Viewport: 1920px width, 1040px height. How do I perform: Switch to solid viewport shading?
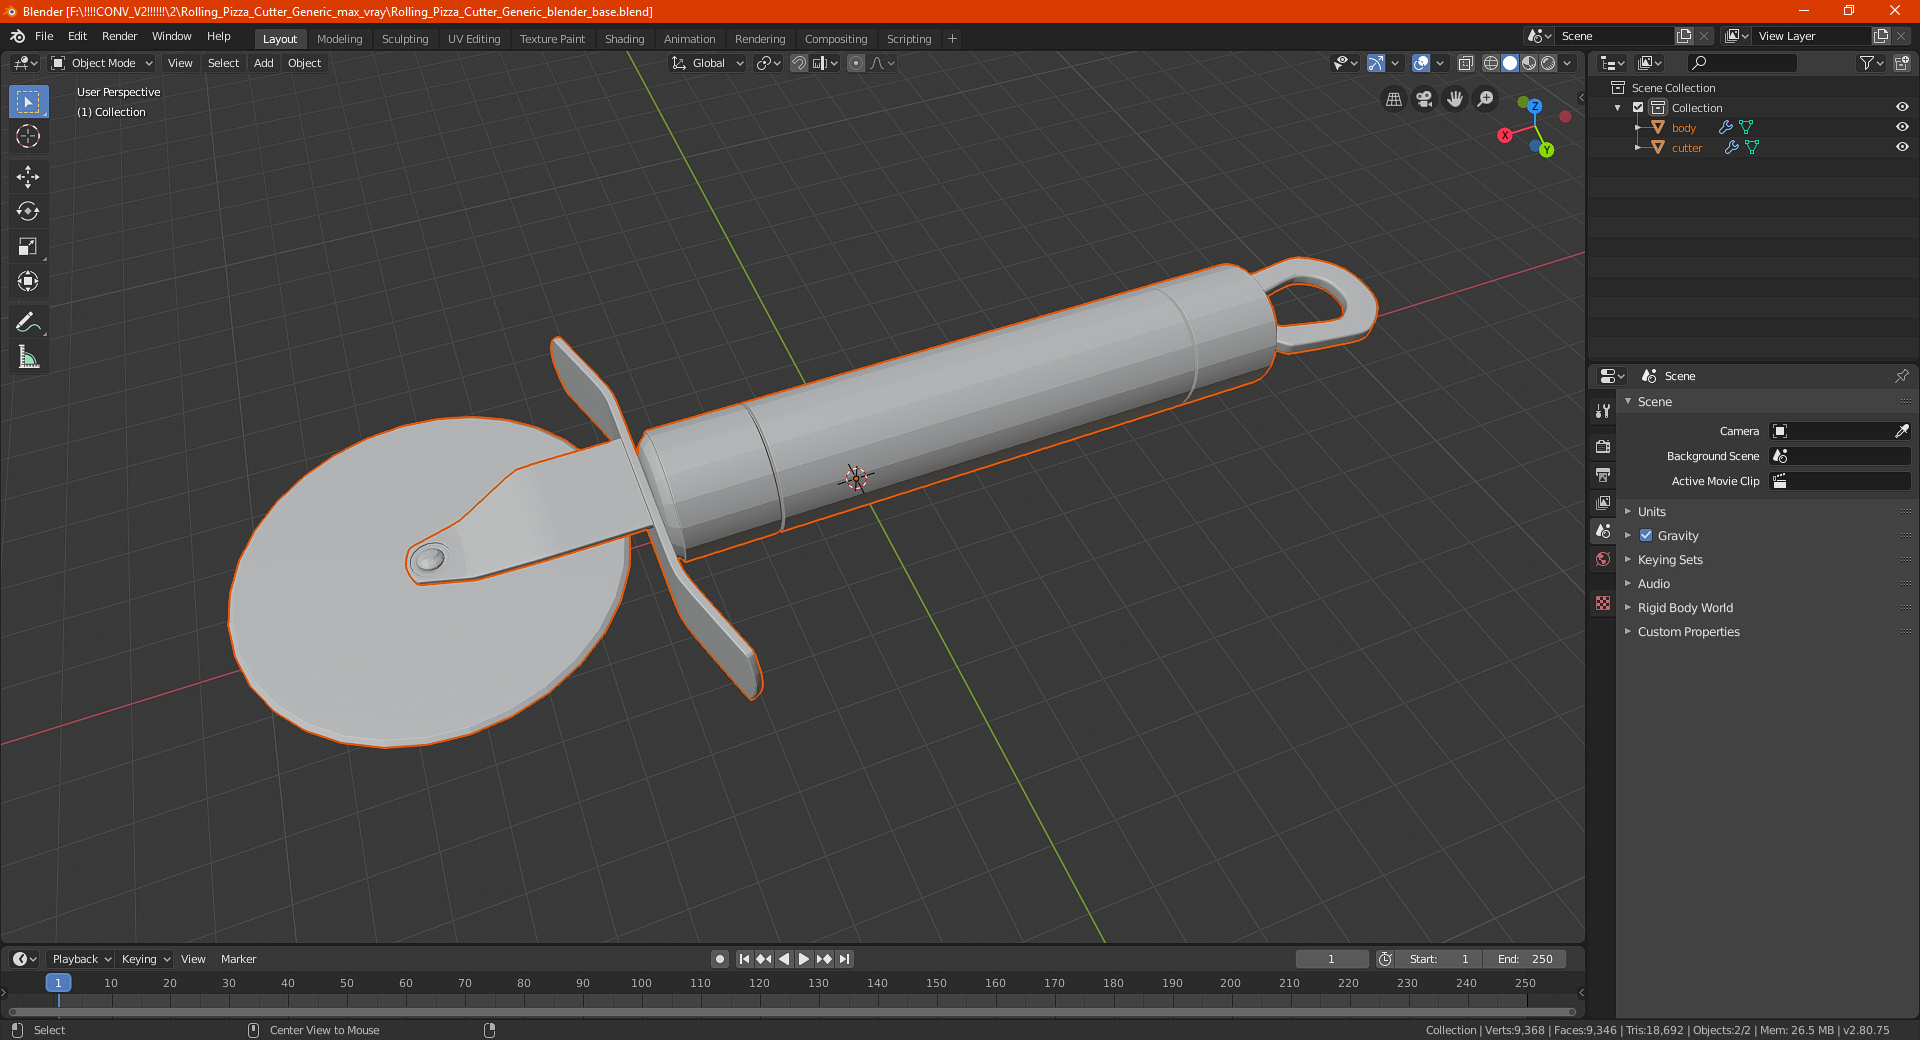1510,63
